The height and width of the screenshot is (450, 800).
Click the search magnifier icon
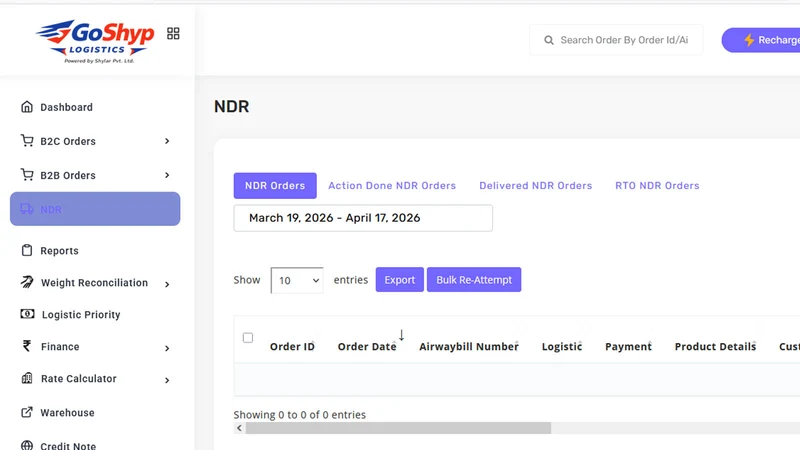[548, 40]
